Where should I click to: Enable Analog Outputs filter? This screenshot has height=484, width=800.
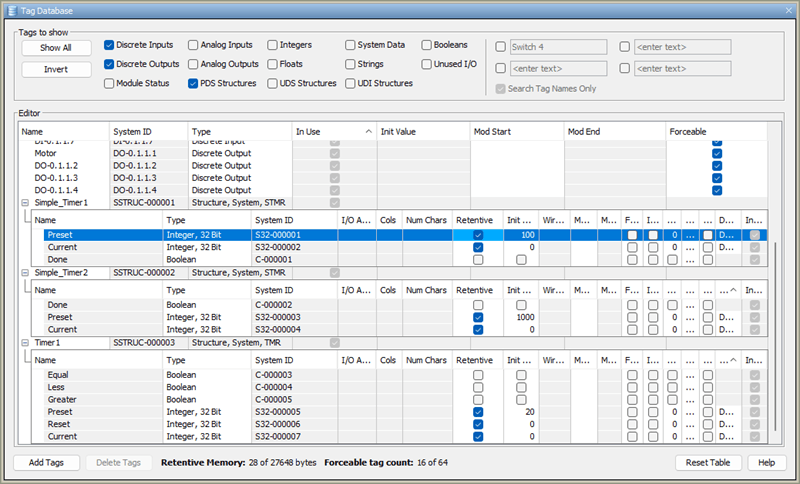[x=193, y=64]
